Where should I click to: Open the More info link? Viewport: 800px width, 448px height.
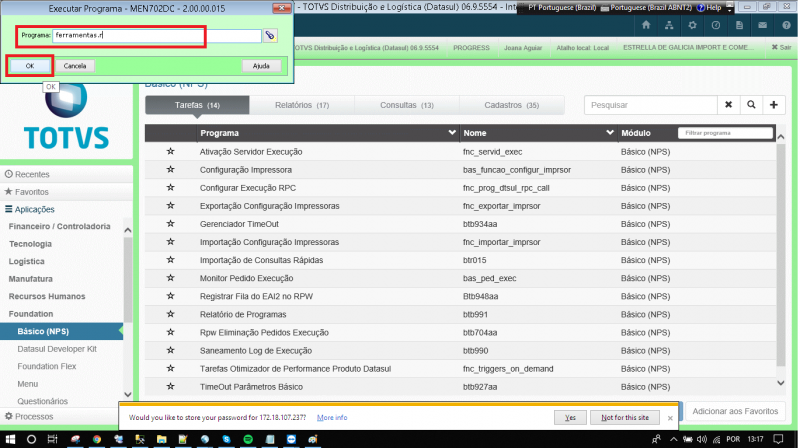[x=332, y=417]
